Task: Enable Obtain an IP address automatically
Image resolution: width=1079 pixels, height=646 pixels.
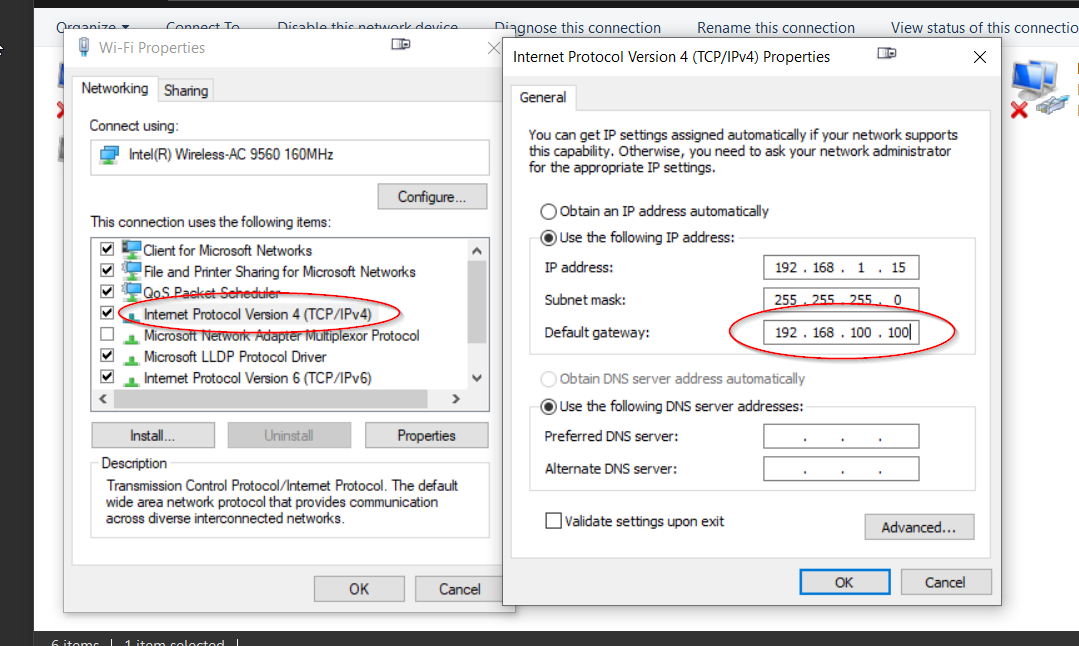Action: (551, 211)
